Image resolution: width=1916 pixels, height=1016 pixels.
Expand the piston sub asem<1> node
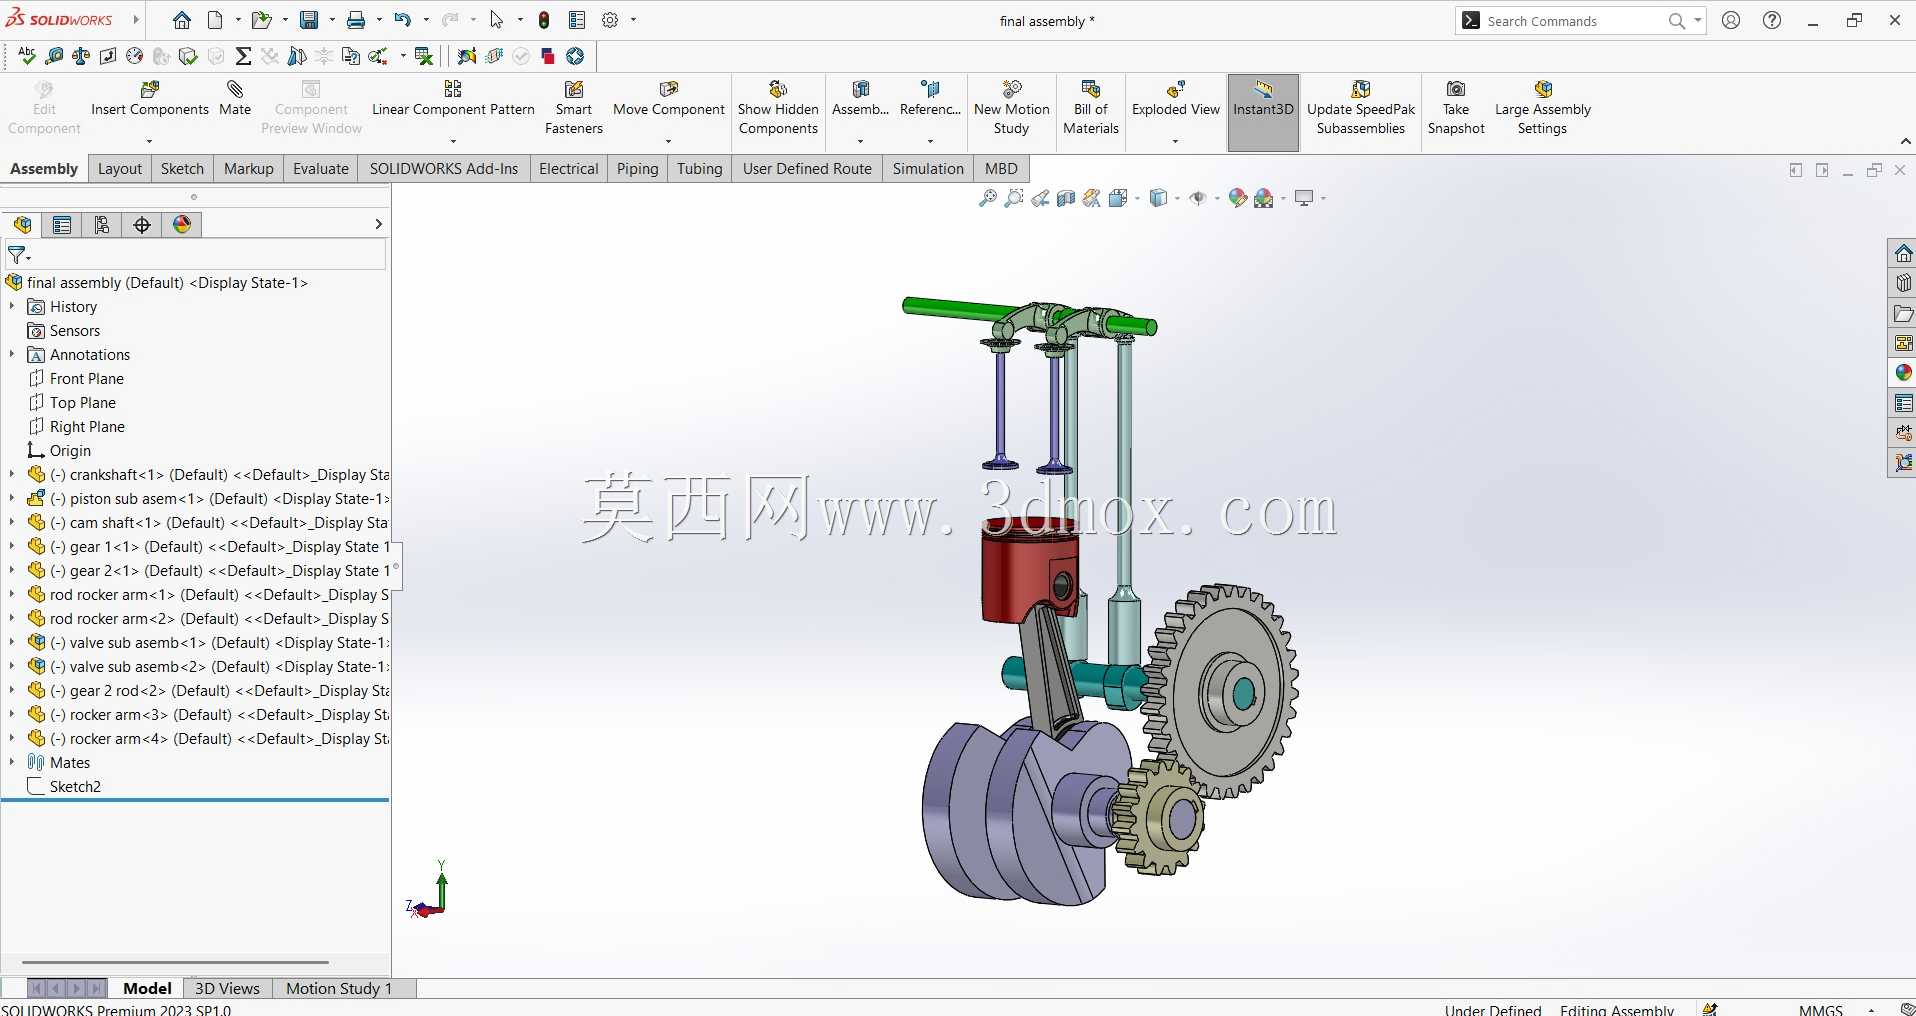(12, 498)
